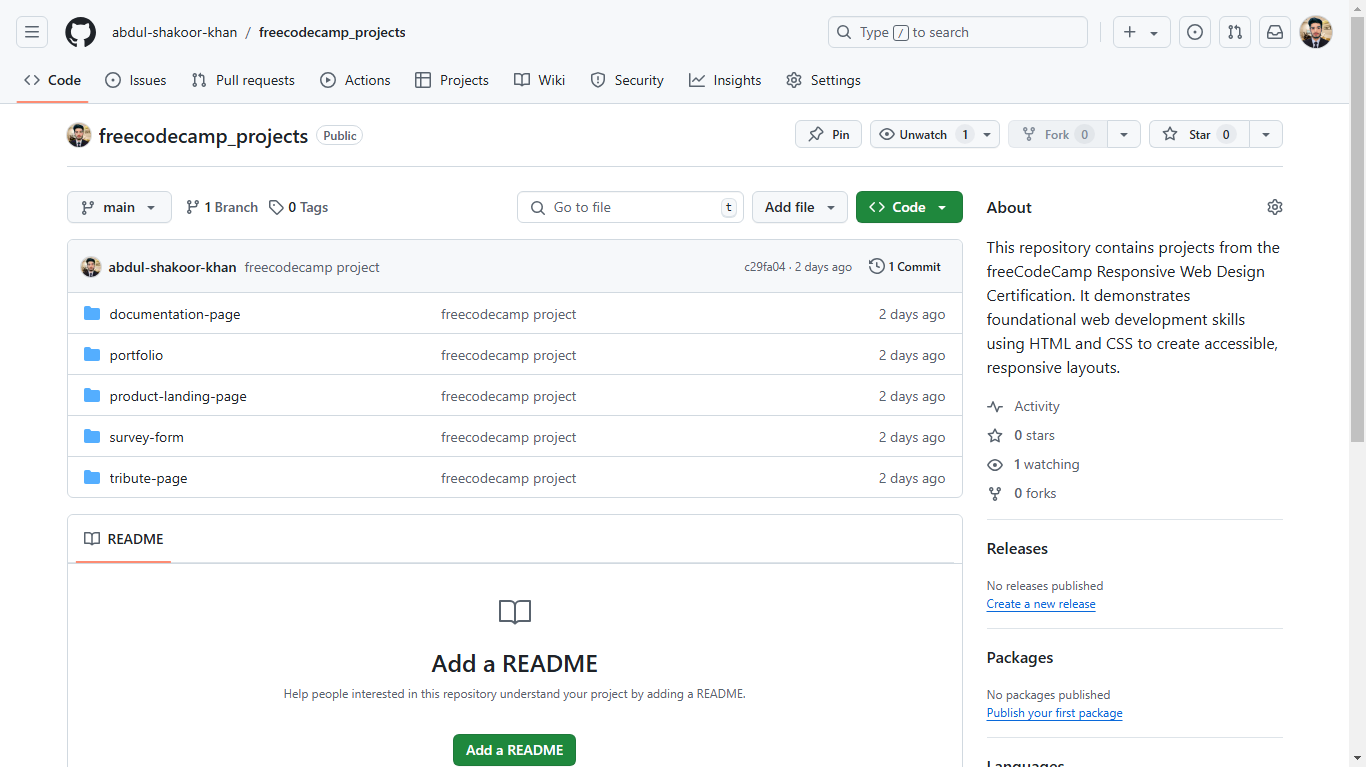Click the commit author avatar
The image size is (1366, 767).
pos(91,267)
